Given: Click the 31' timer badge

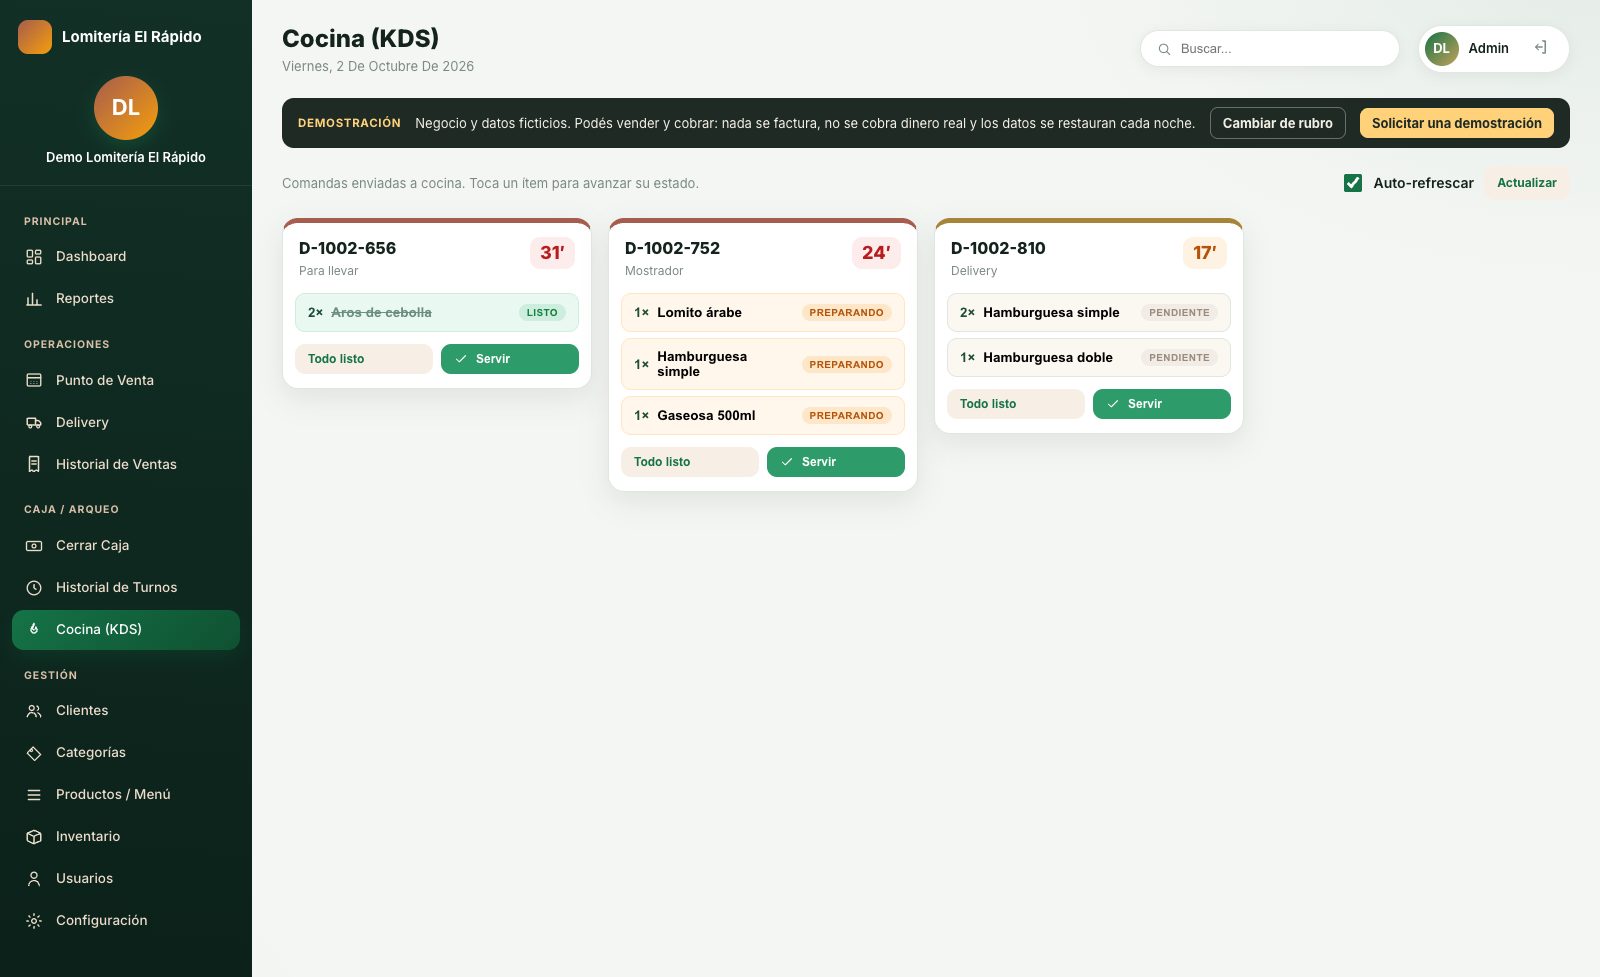Looking at the screenshot, I should point(552,253).
